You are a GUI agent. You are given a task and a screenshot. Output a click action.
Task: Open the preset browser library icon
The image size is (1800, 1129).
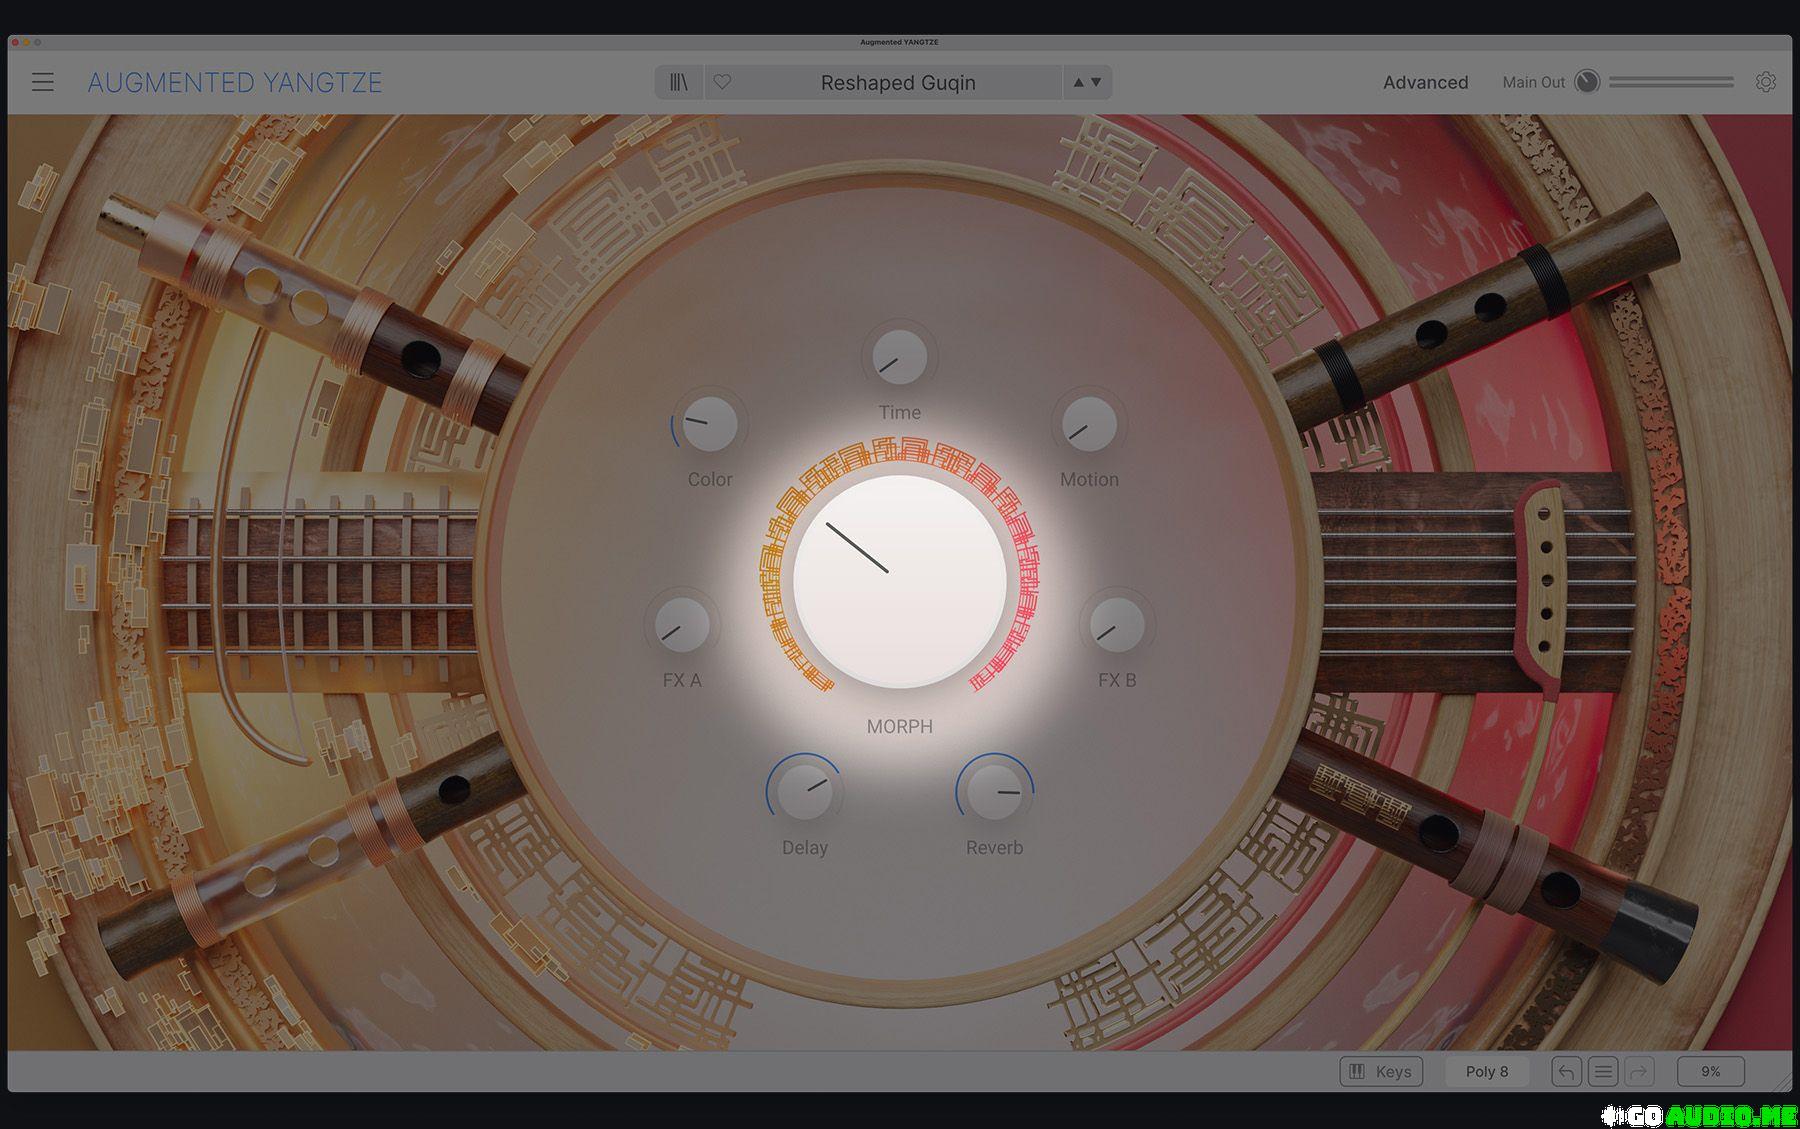click(679, 82)
